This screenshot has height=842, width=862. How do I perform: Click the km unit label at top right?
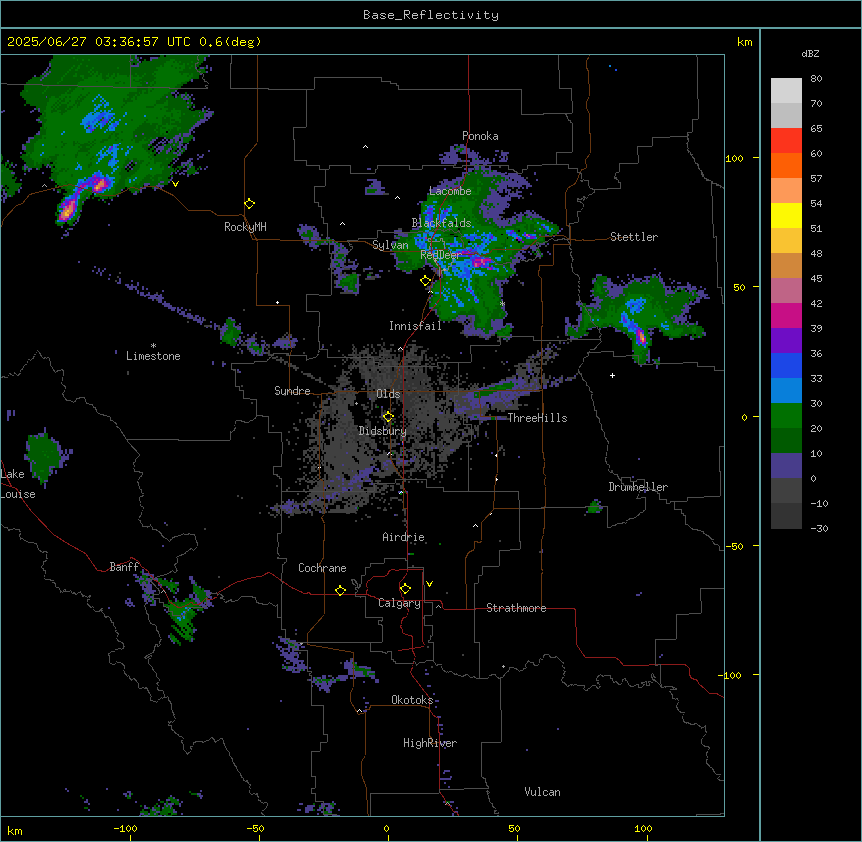tap(744, 42)
